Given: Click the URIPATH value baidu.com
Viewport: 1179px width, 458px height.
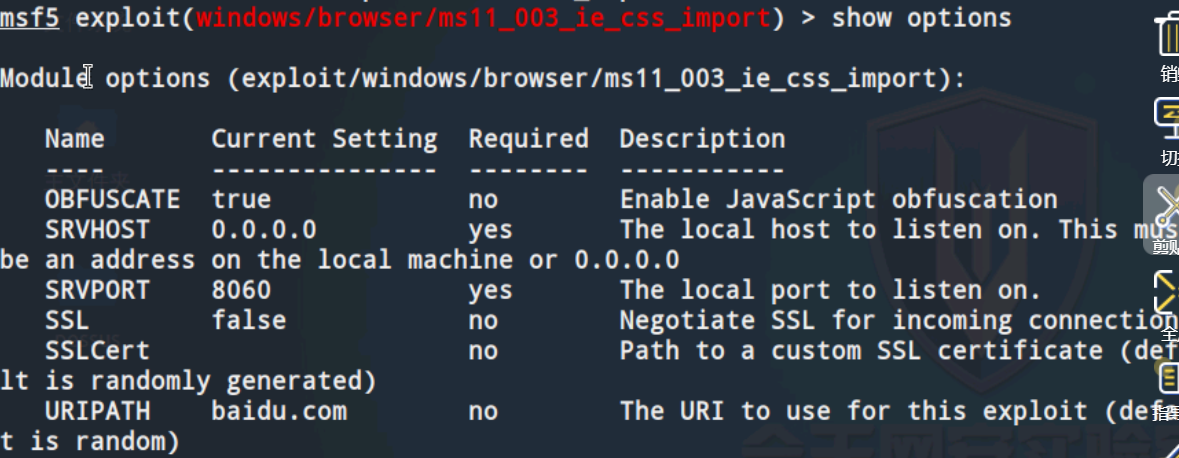Looking at the screenshot, I should pyautogui.click(x=279, y=411).
